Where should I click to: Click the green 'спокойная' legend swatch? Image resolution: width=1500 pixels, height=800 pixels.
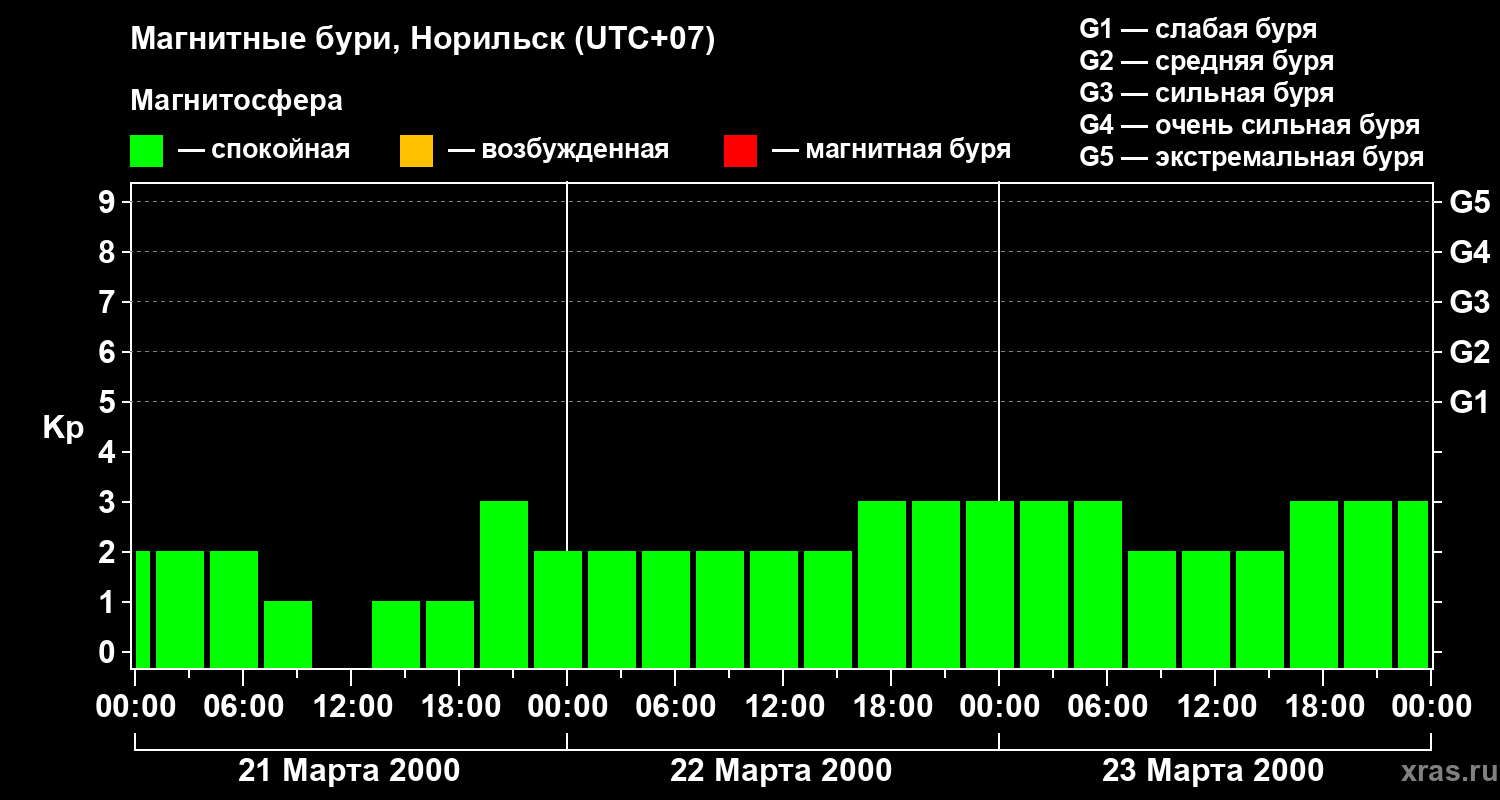tap(146, 151)
